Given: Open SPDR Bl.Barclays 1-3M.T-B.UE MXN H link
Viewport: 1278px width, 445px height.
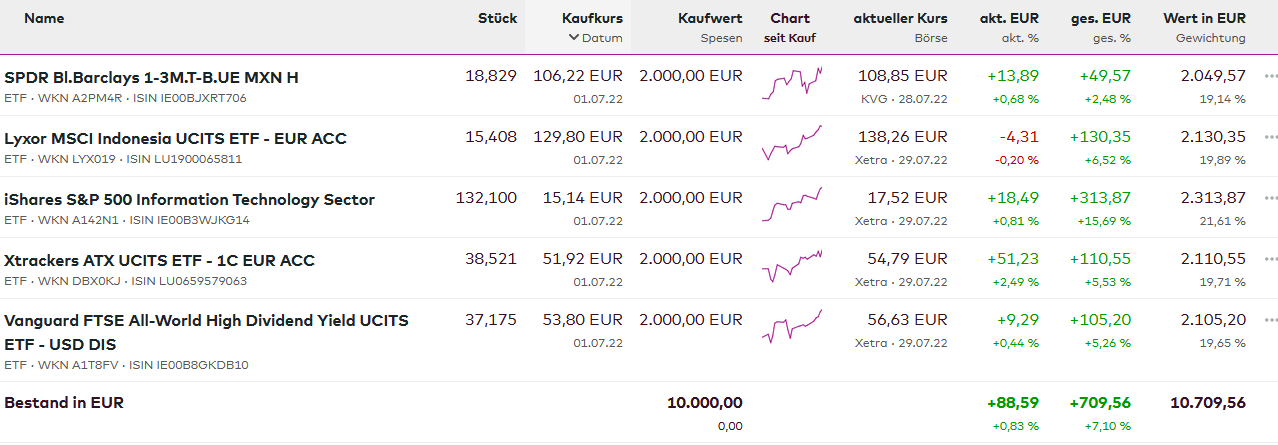Looking at the screenshot, I should (x=151, y=77).
